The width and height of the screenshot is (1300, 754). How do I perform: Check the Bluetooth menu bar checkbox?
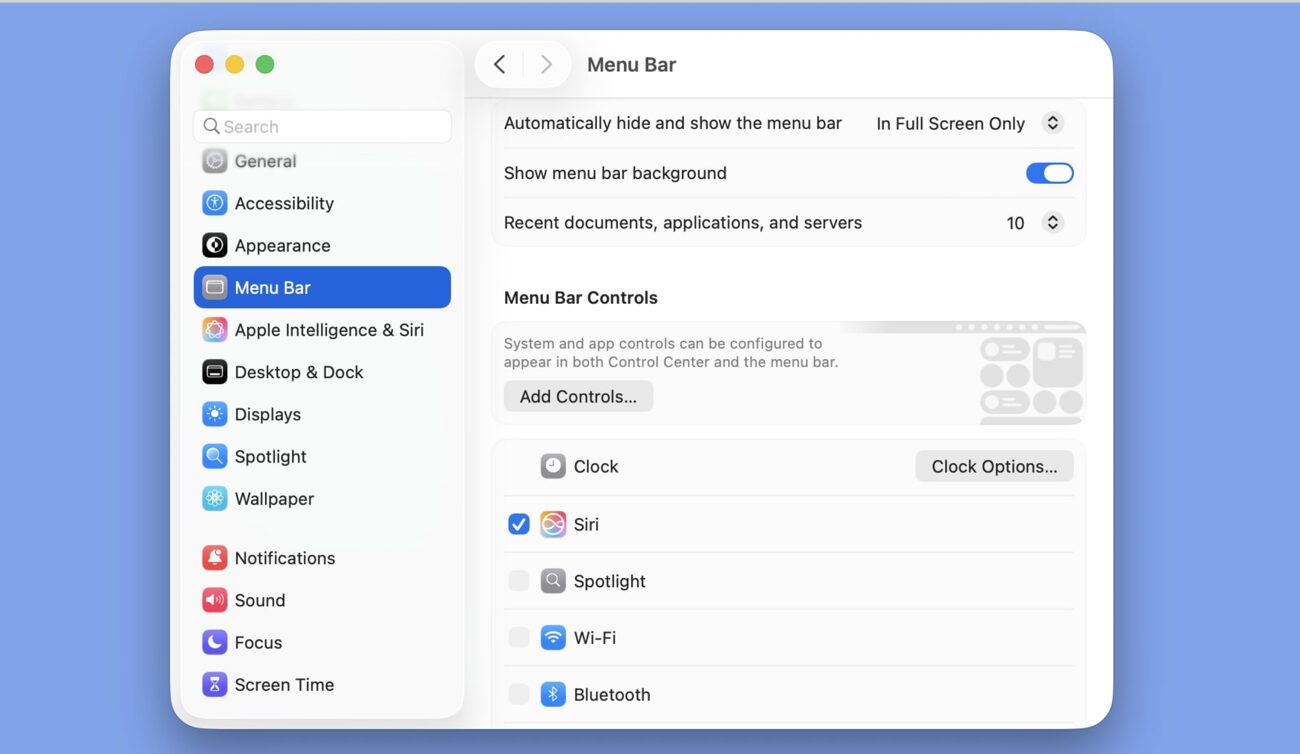tap(519, 694)
